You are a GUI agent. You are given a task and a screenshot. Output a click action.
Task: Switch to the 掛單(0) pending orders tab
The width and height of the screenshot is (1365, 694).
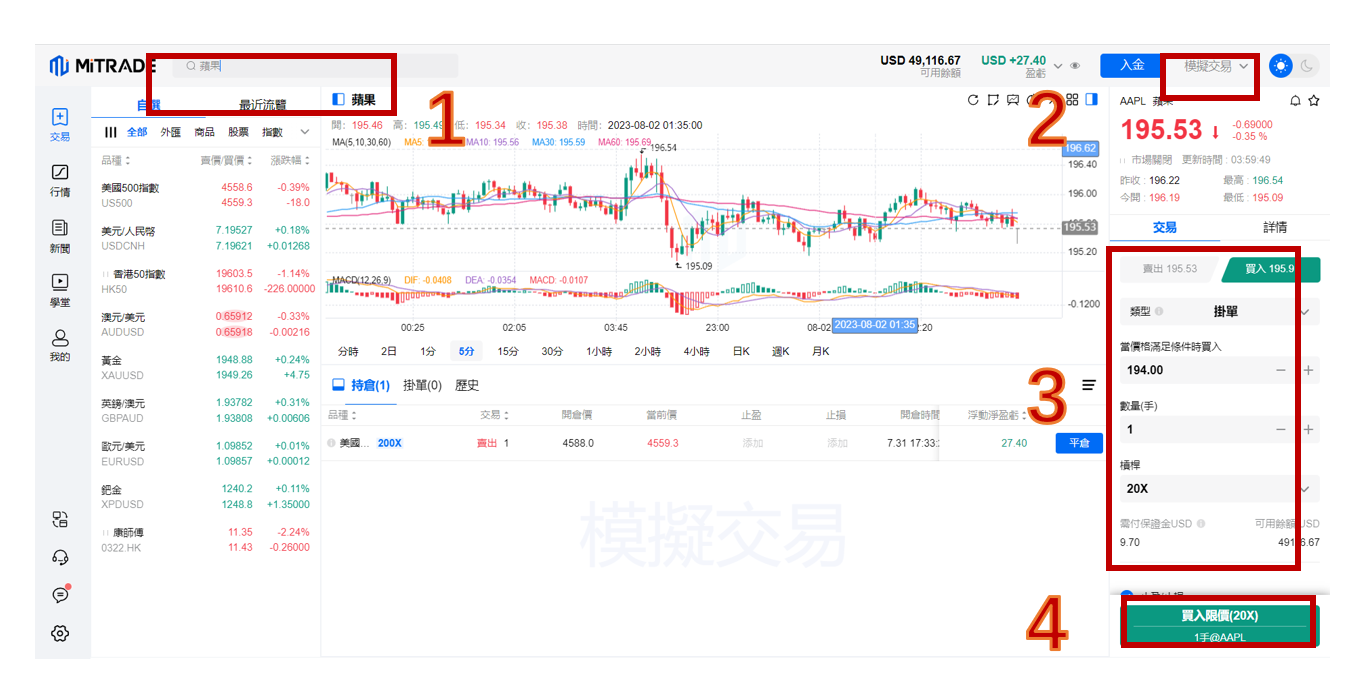[x=422, y=385]
